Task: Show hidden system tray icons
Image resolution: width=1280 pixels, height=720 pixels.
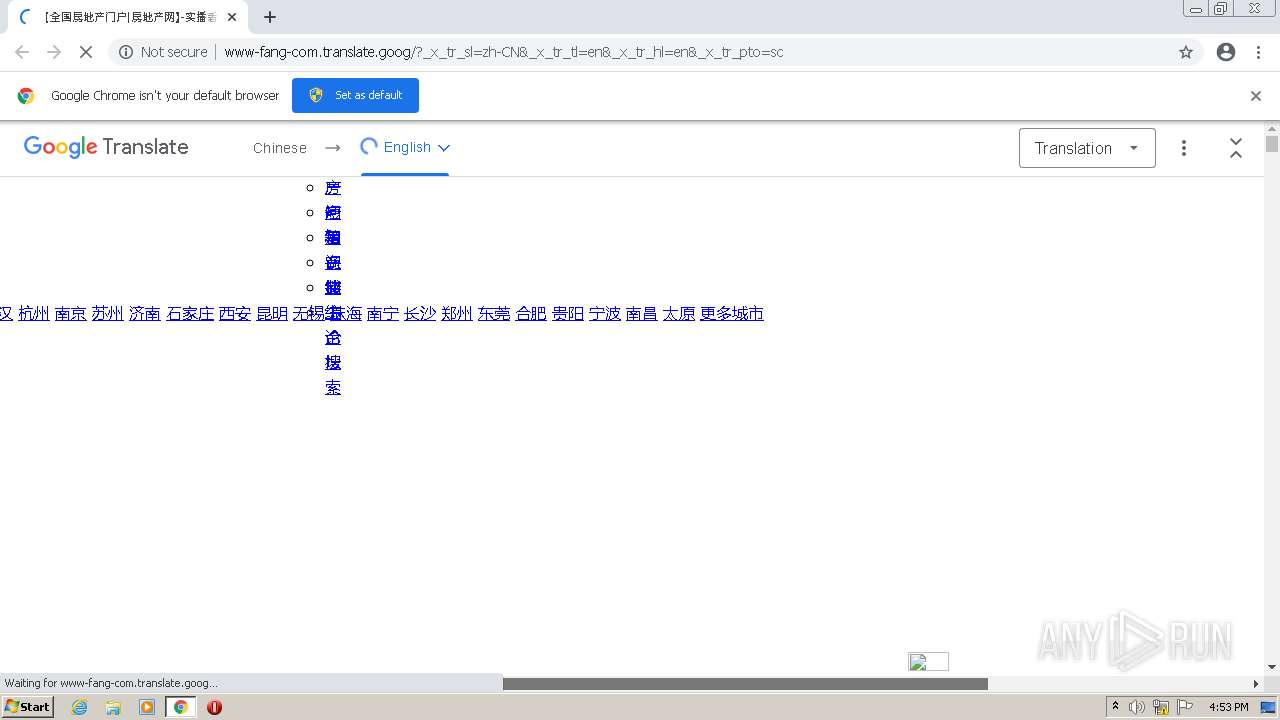Action: point(1116,707)
